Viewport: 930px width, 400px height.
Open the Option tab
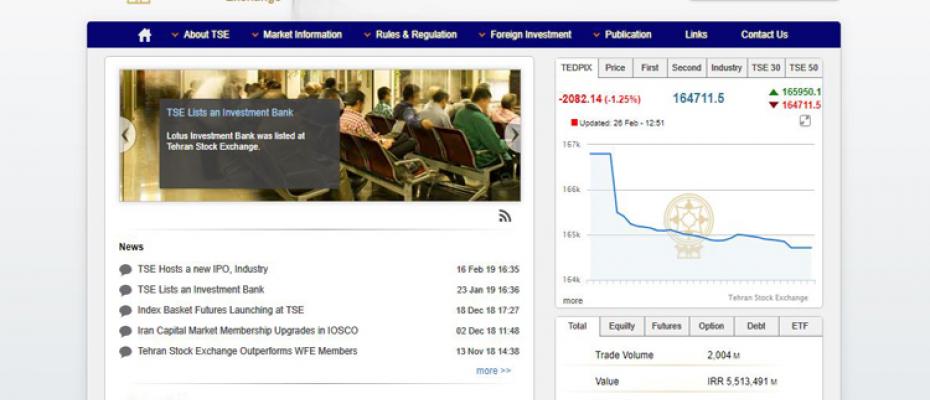pyautogui.click(x=711, y=326)
